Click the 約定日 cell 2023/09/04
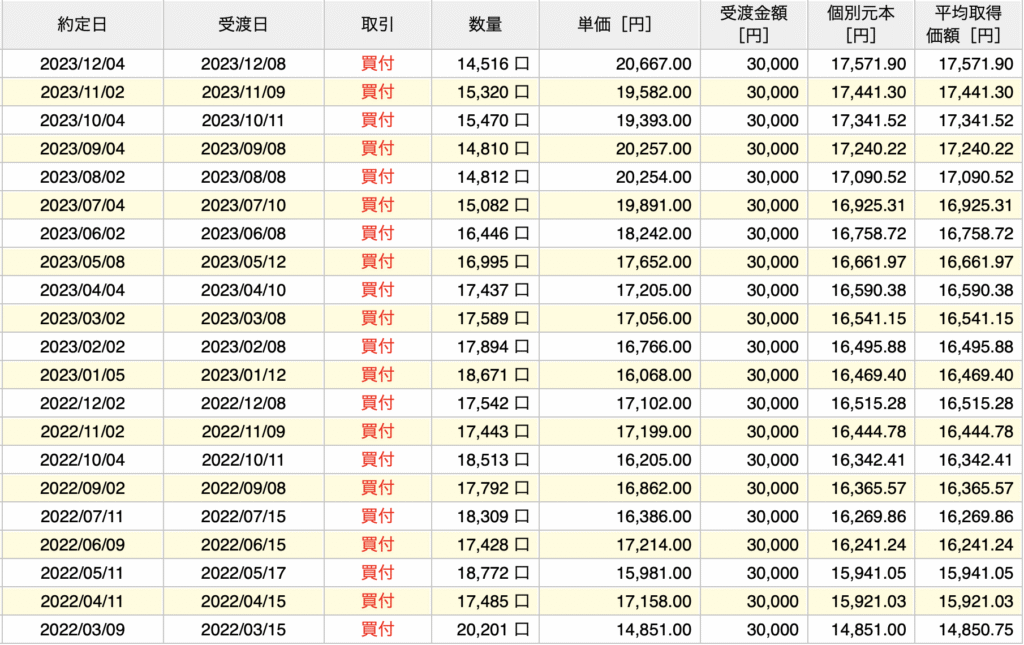This screenshot has height=645, width=1024. (81, 149)
